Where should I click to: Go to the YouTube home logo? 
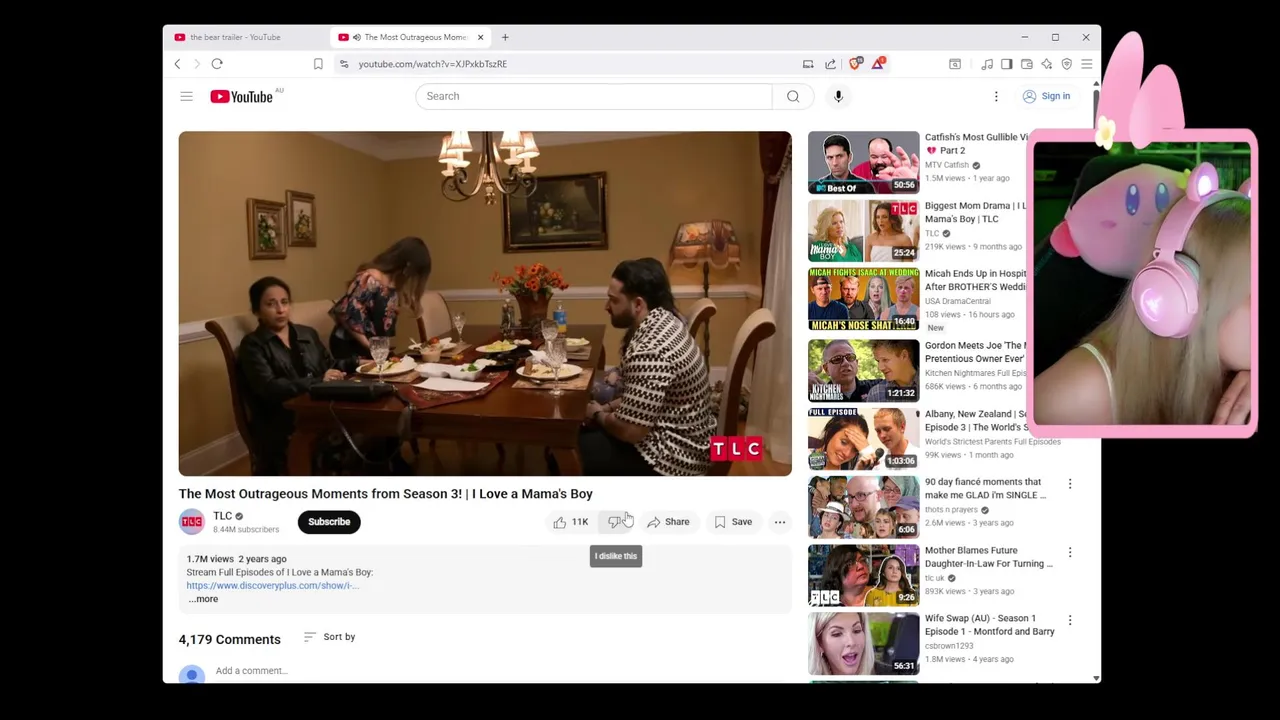pyautogui.click(x=241, y=96)
